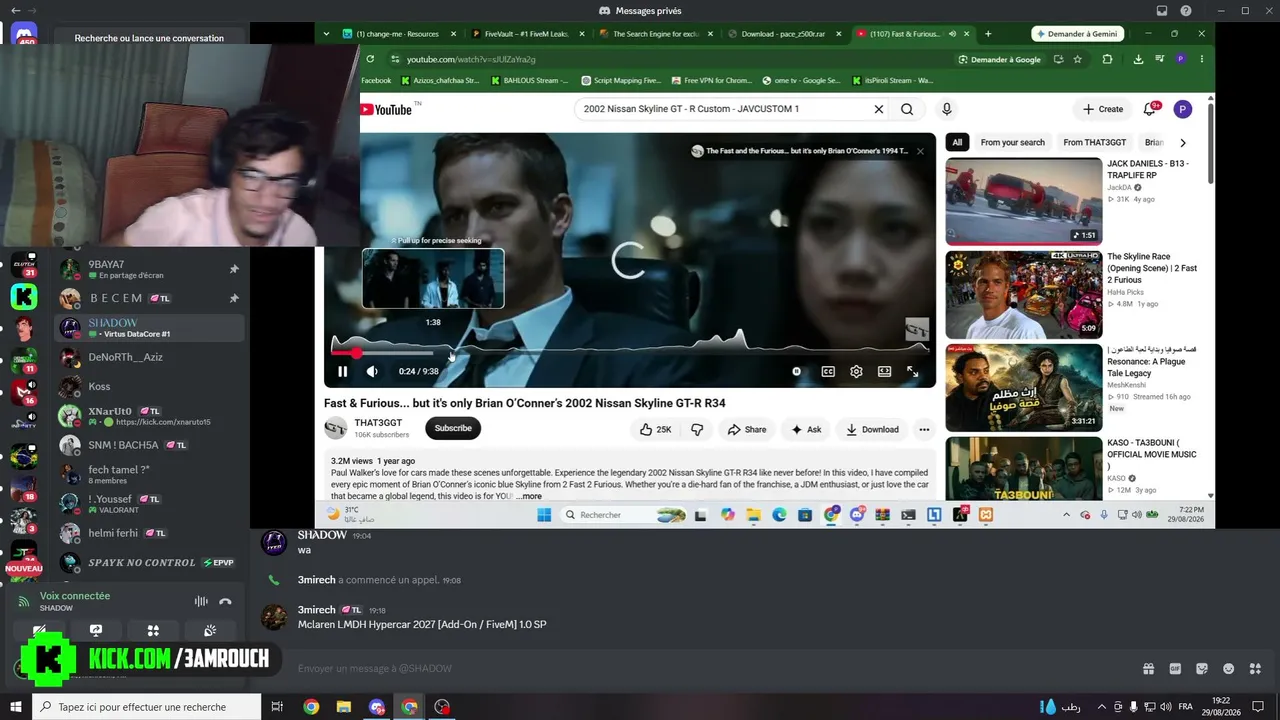Open the SHADOW direct message

[x=149, y=328]
